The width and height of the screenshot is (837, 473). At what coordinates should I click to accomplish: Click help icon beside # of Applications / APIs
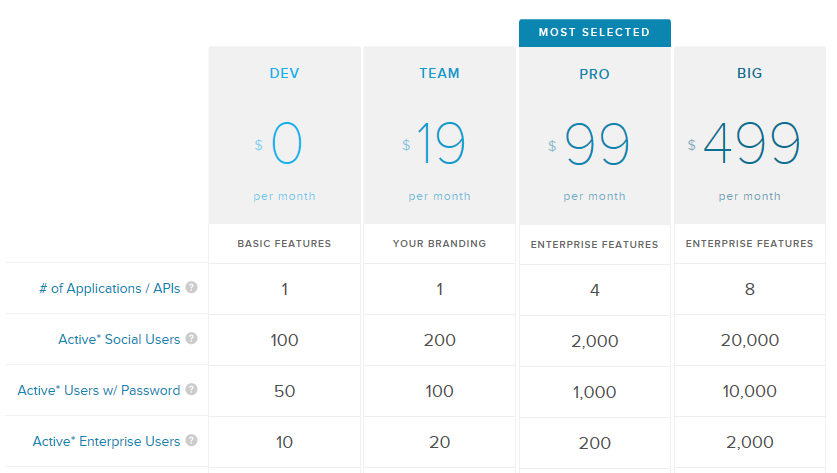(191, 288)
